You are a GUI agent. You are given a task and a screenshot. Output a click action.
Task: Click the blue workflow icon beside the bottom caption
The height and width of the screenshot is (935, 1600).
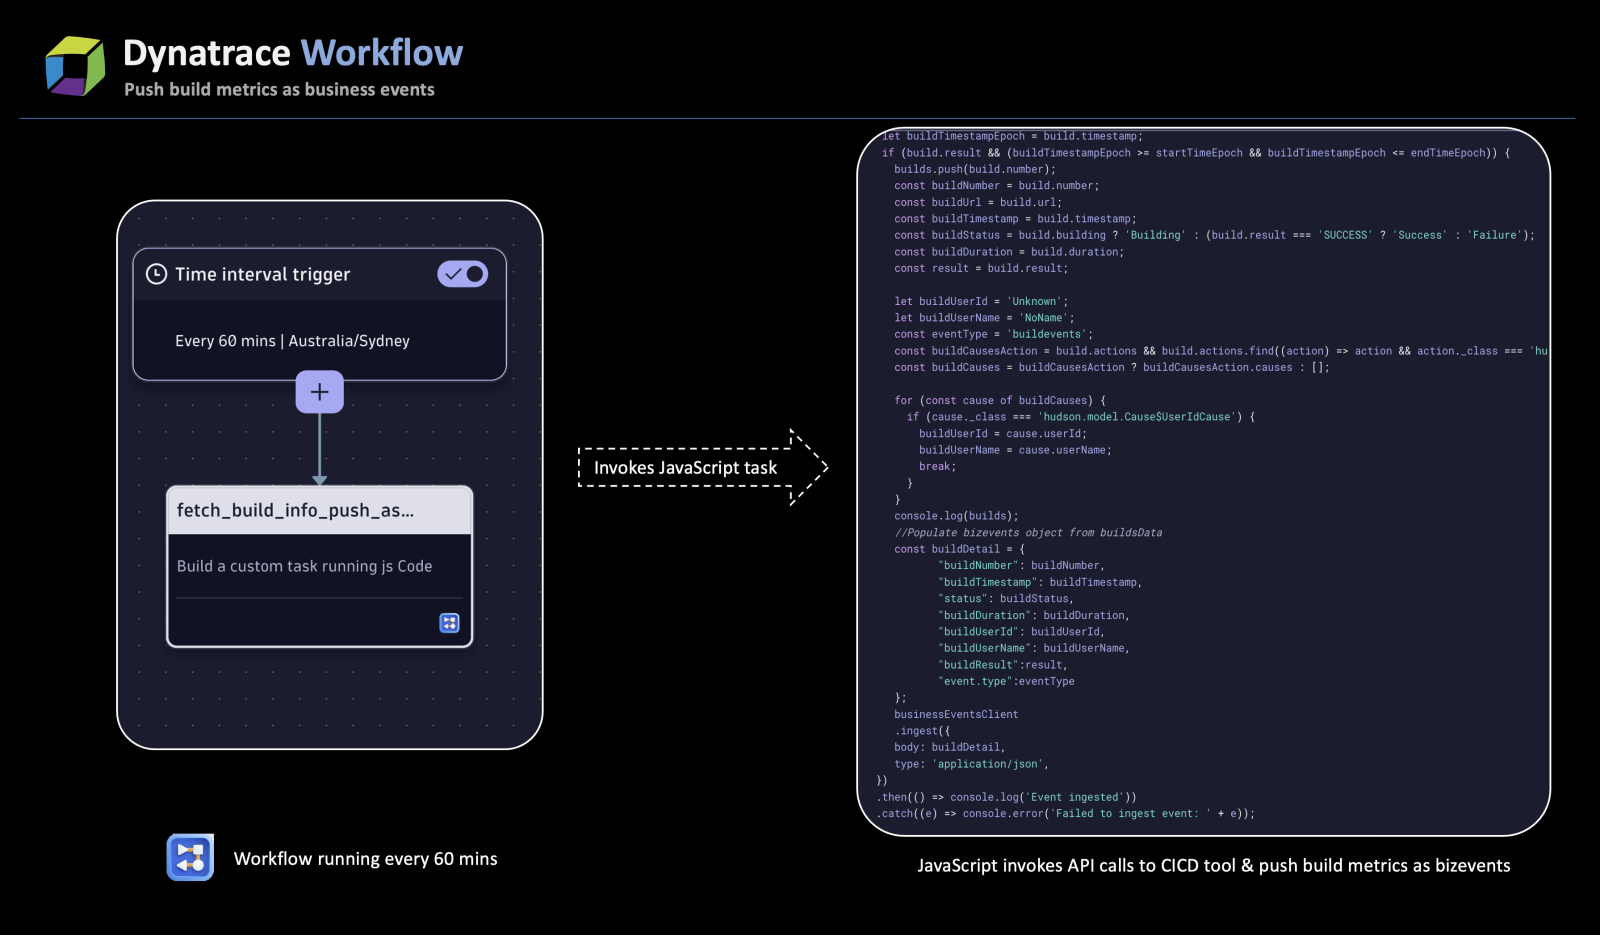pyautogui.click(x=189, y=857)
